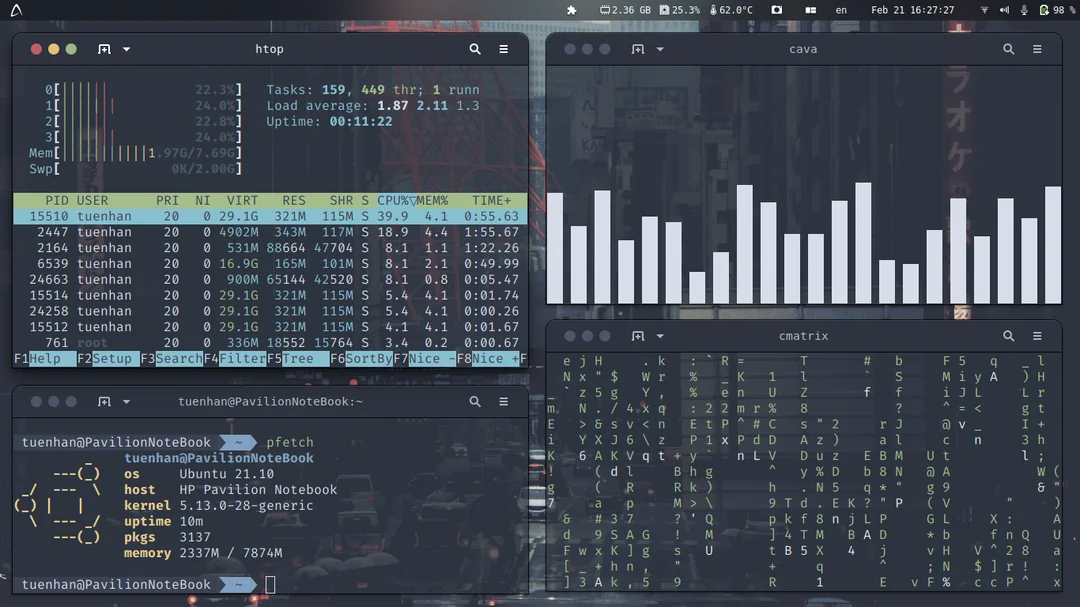Open search in tuenhan@PavilionNoteBook terminal
Image resolution: width=1080 pixels, height=607 pixels.
point(475,401)
